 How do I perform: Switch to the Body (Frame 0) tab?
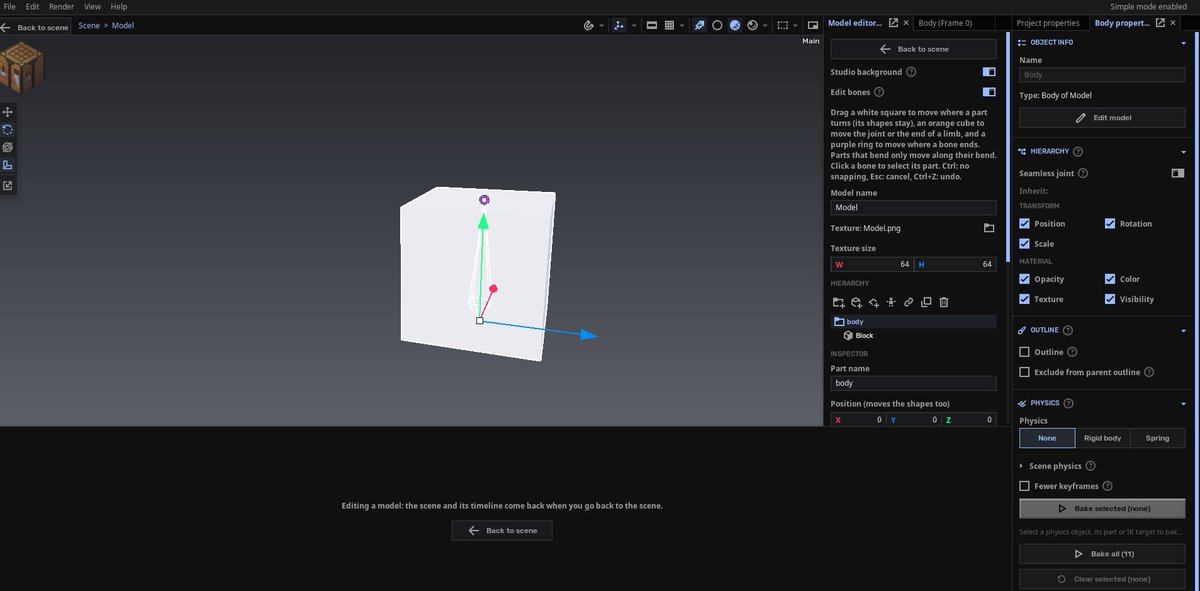coord(945,23)
